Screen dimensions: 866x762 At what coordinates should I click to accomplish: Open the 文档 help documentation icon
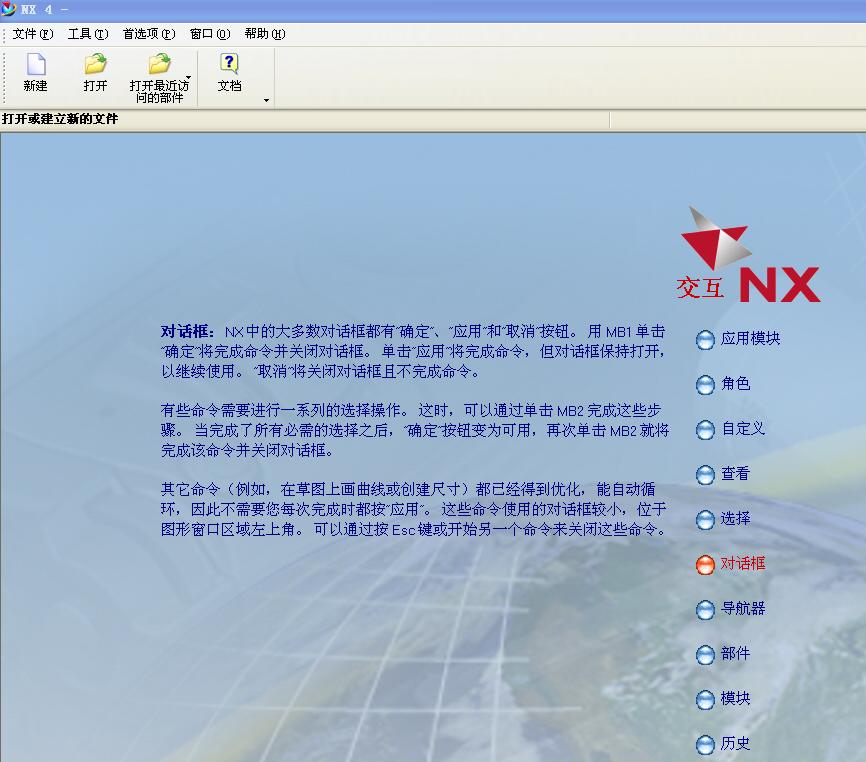[229, 64]
